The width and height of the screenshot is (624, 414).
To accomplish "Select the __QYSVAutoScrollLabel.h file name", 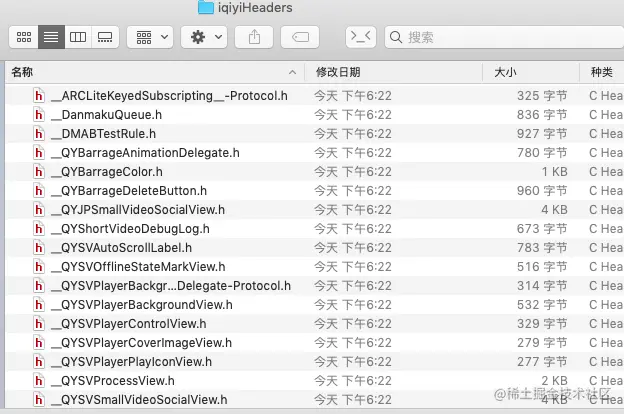I will pyautogui.click(x=121, y=248).
